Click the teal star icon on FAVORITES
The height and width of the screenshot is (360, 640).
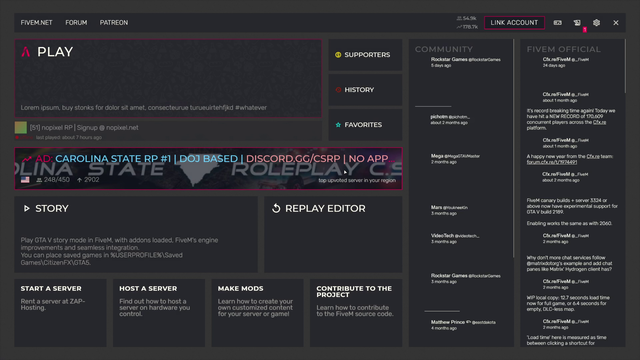[x=338, y=124]
